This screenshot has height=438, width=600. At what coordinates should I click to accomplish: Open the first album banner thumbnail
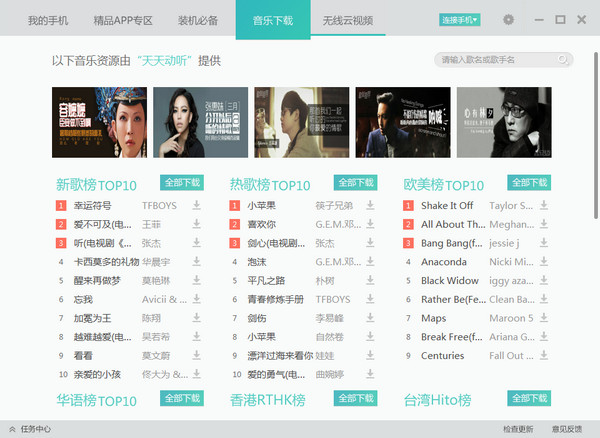pyautogui.click(x=99, y=121)
